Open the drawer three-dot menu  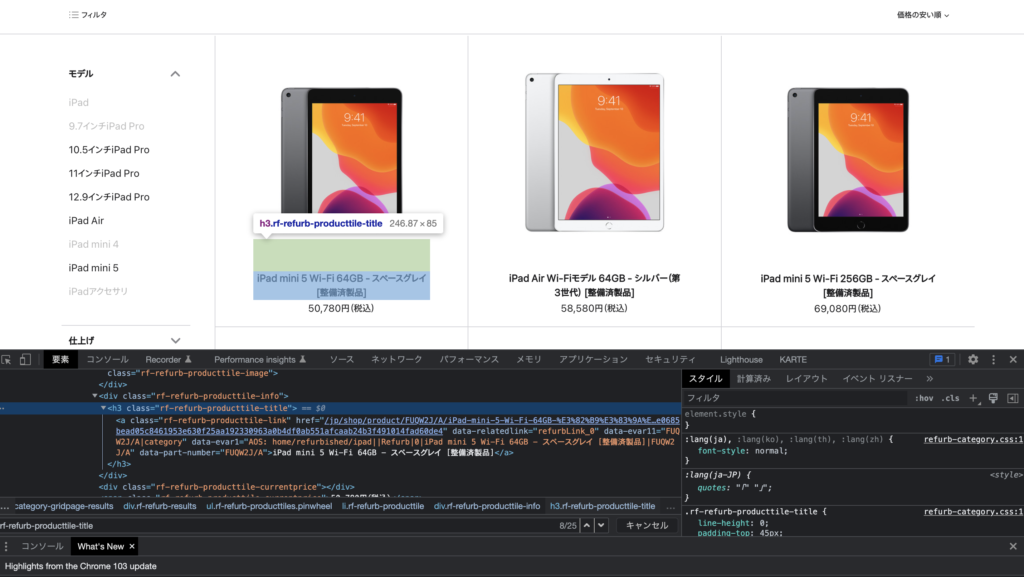point(6,546)
